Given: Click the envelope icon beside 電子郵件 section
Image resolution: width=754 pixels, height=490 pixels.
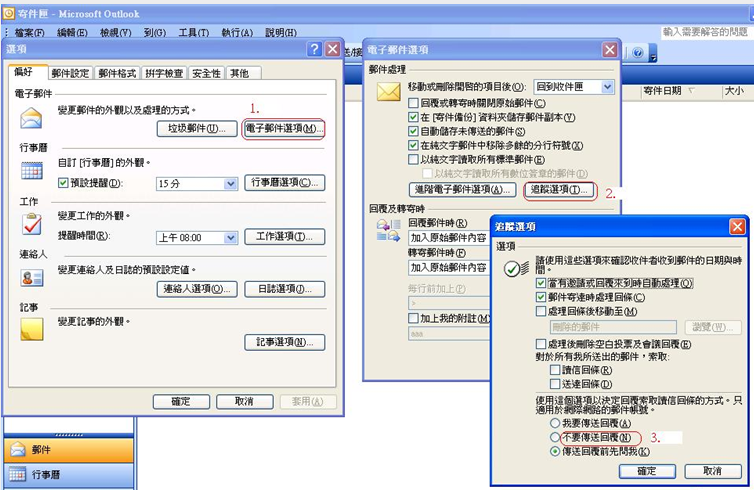Looking at the screenshot, I should coord(31,118).
